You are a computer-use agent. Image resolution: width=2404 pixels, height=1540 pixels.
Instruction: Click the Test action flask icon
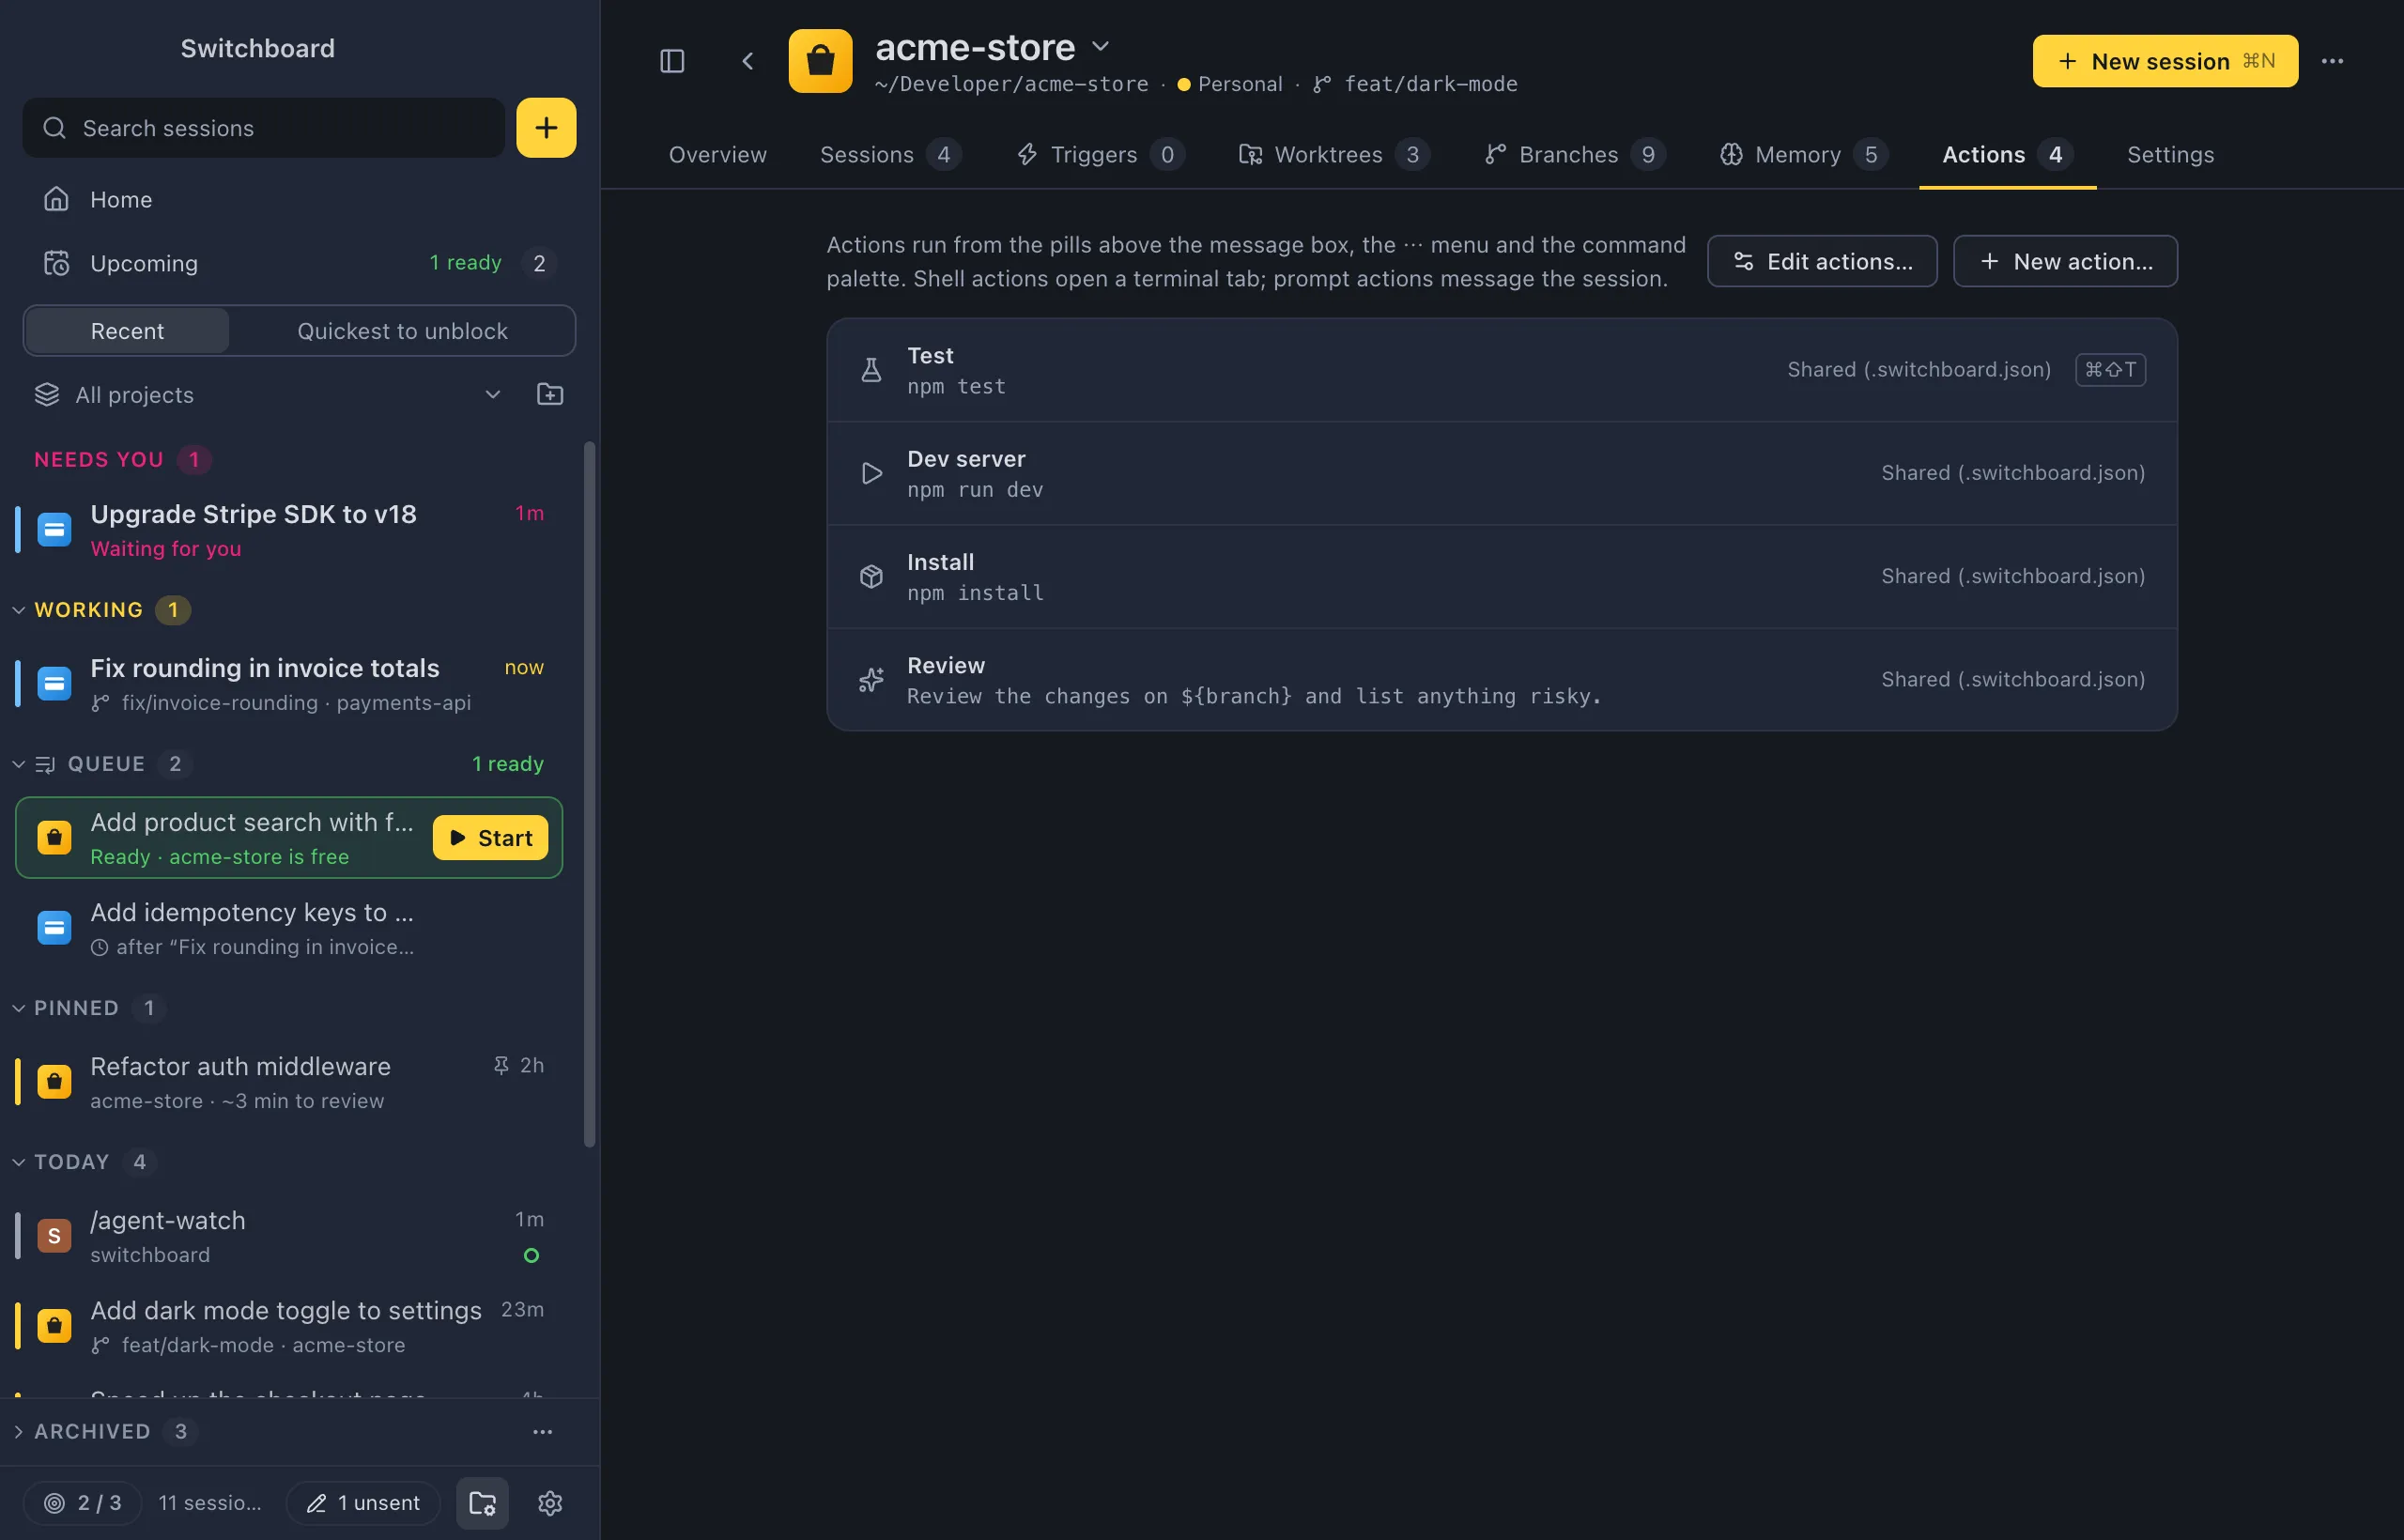pos(871,370)
